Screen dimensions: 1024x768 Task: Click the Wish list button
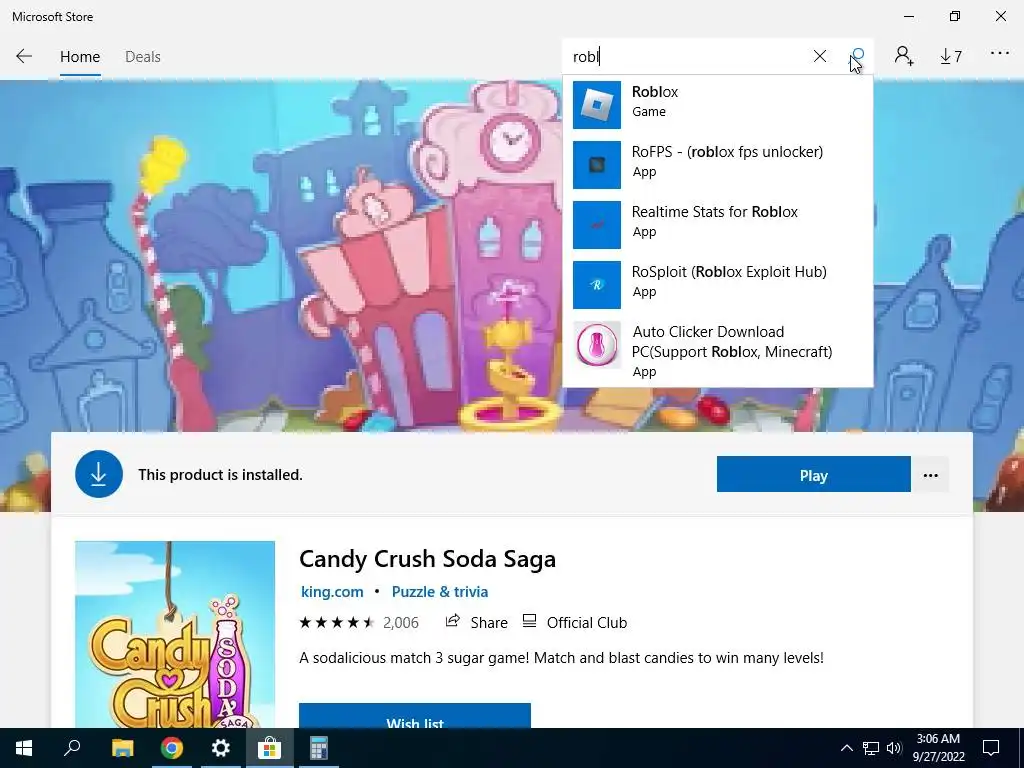[415, 716]
